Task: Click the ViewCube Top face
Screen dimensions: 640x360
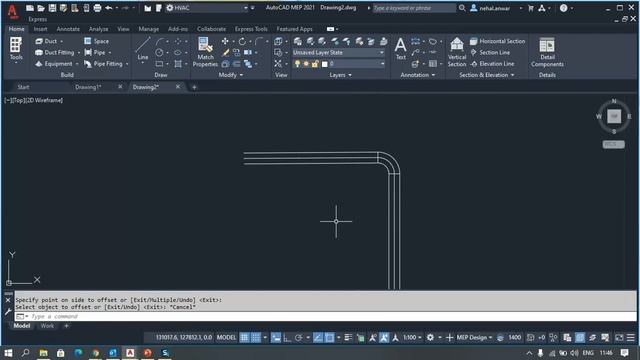Action: pyautogui.click(x=614, y=116)
